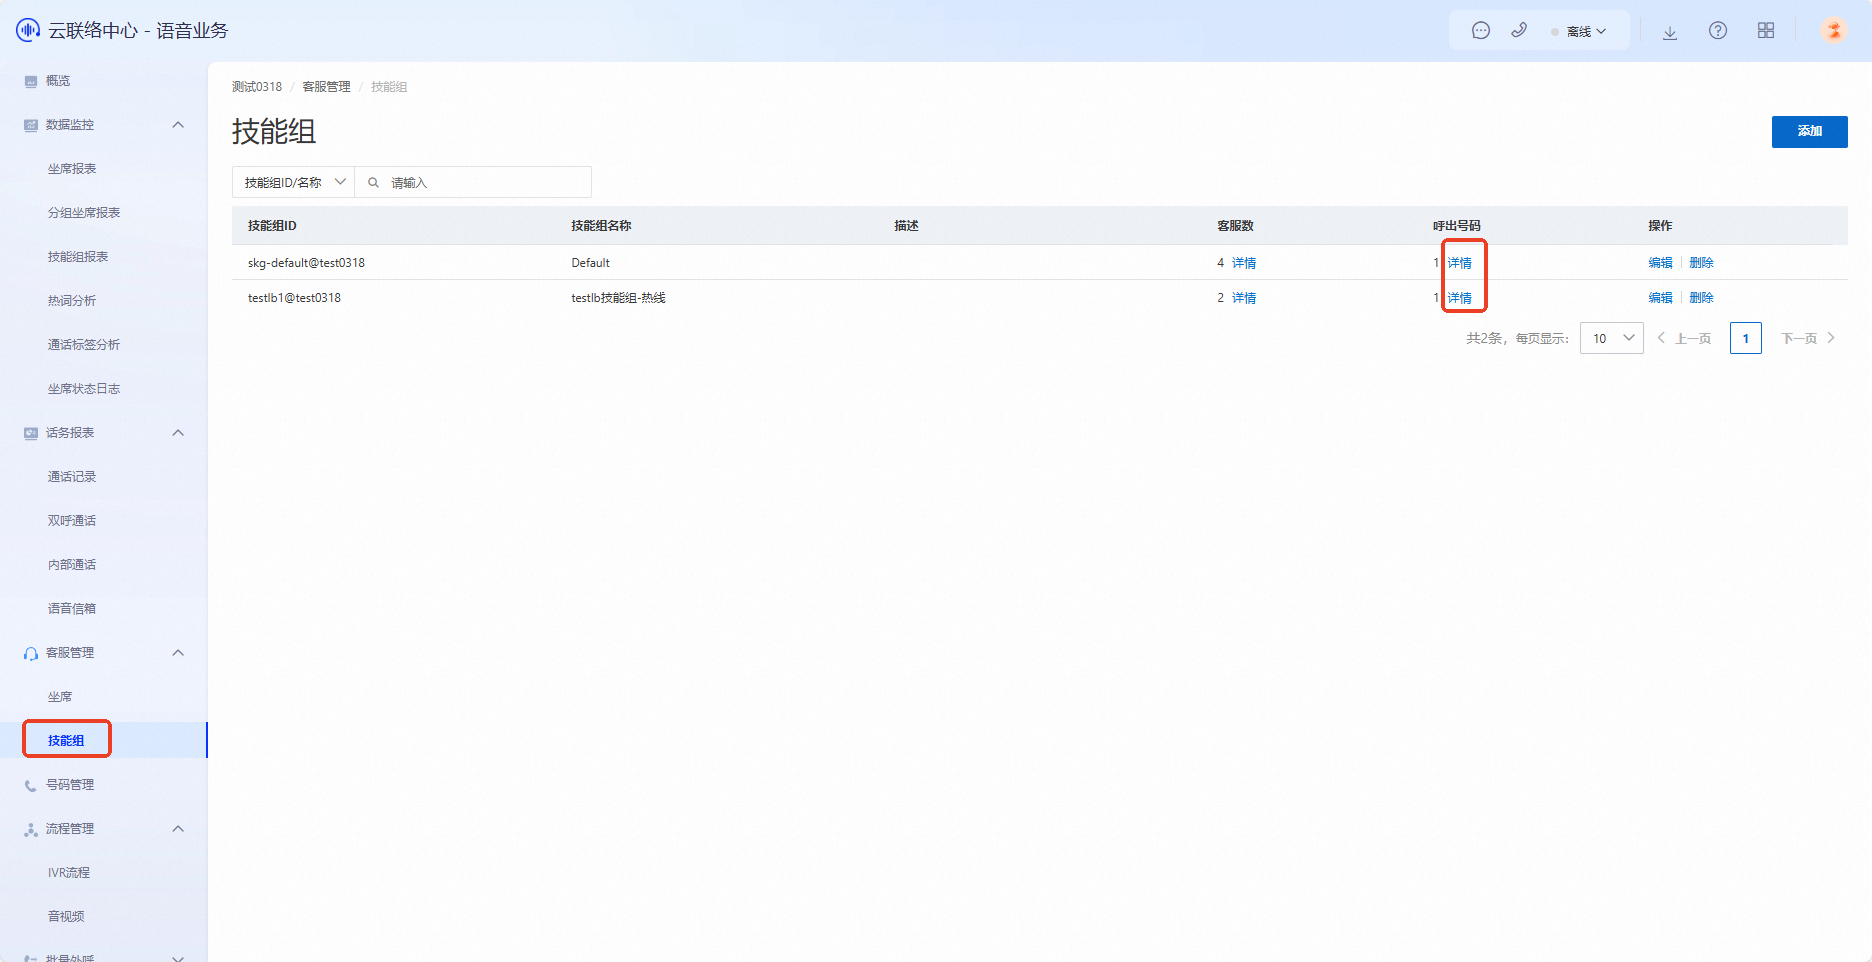Click 删除 for testlb技能组-热线
This screenshot has width=1872, height=962.
(x=1702, y=298)
